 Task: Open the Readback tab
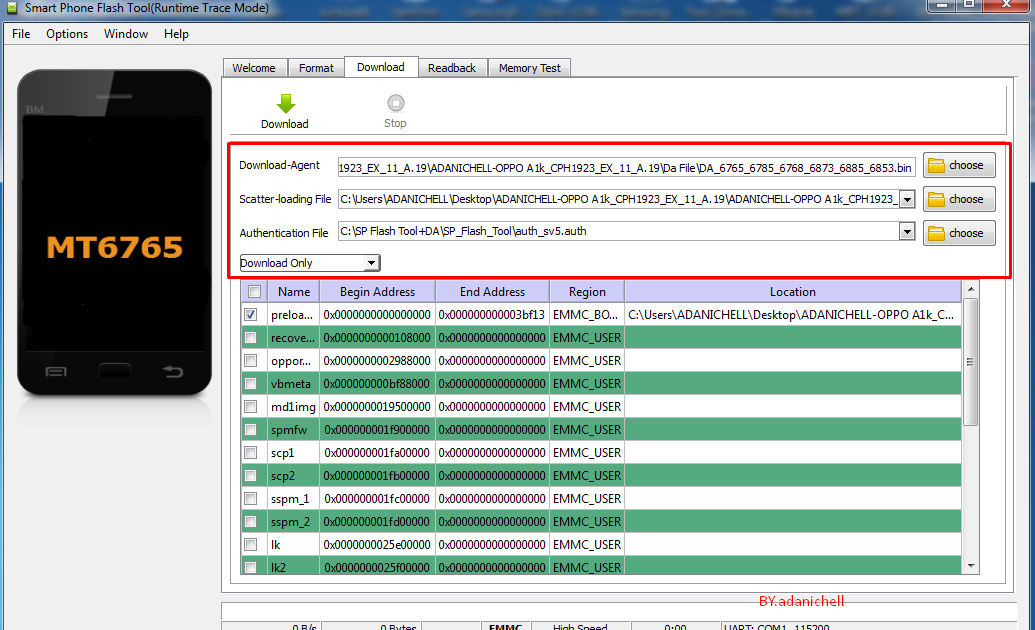[452, 67]
